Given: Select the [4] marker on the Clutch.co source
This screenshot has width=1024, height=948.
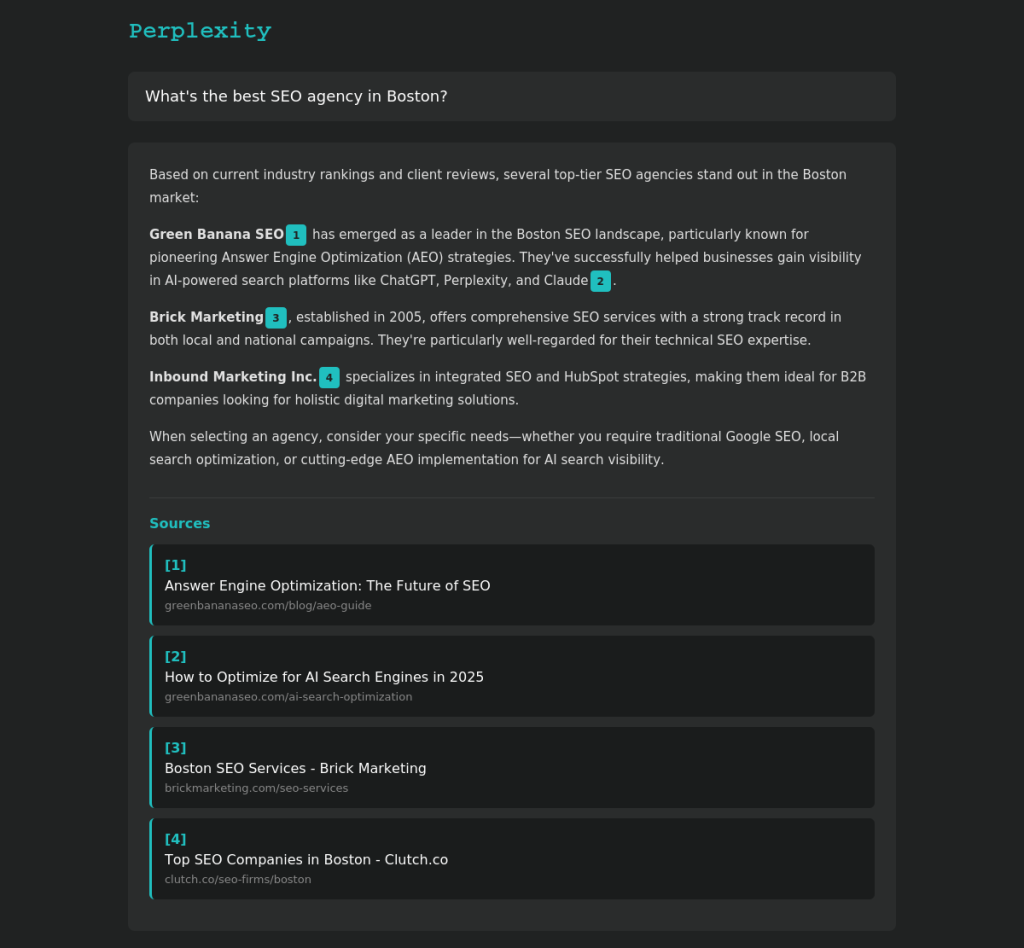Looking at the screenshot, I should [x=175, y=839].
